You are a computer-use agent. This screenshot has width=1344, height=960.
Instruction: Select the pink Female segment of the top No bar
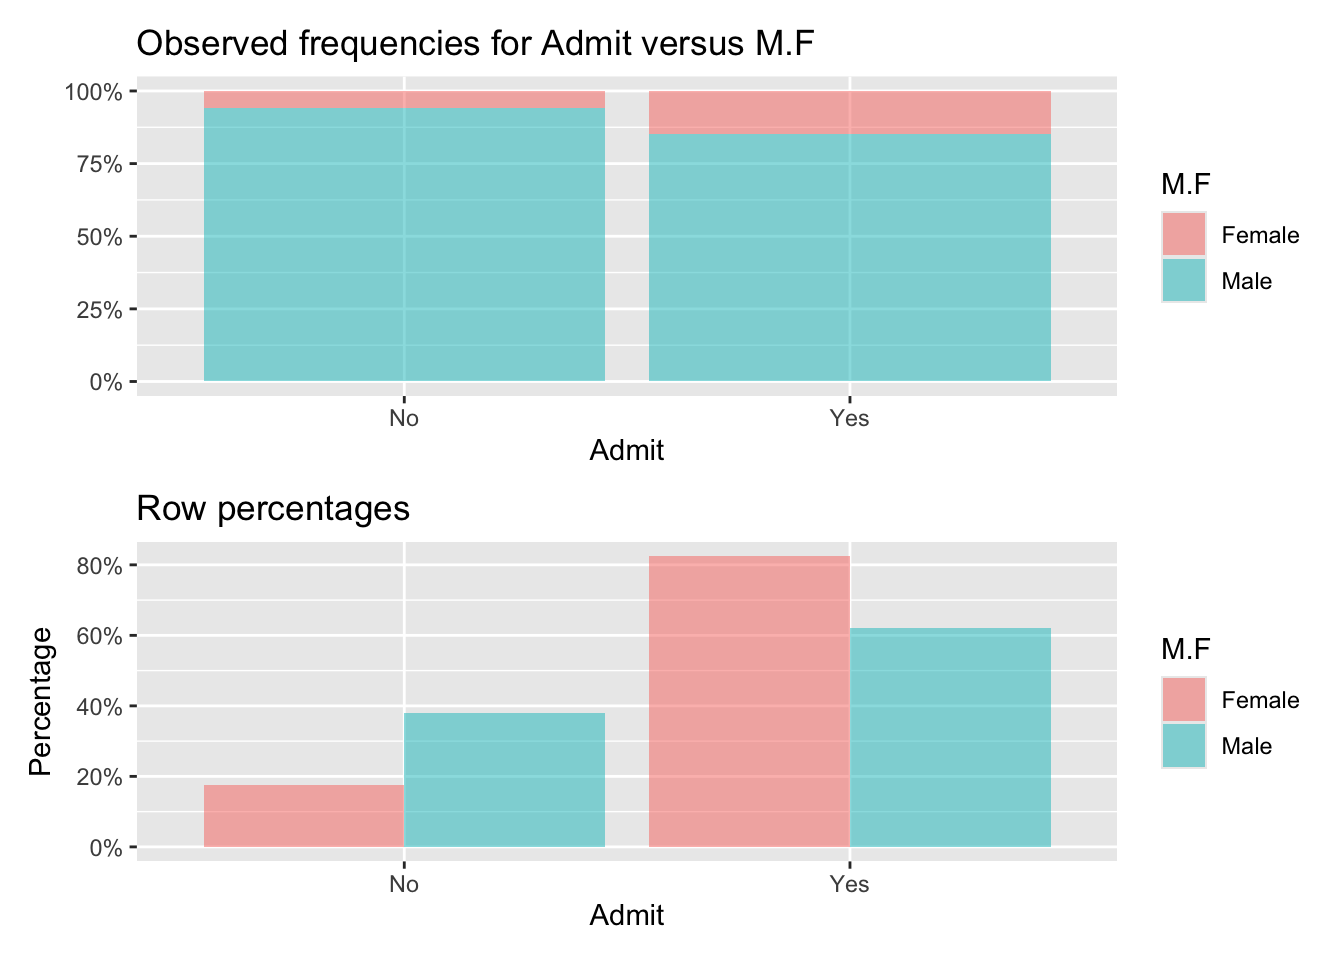coord(404,99)
